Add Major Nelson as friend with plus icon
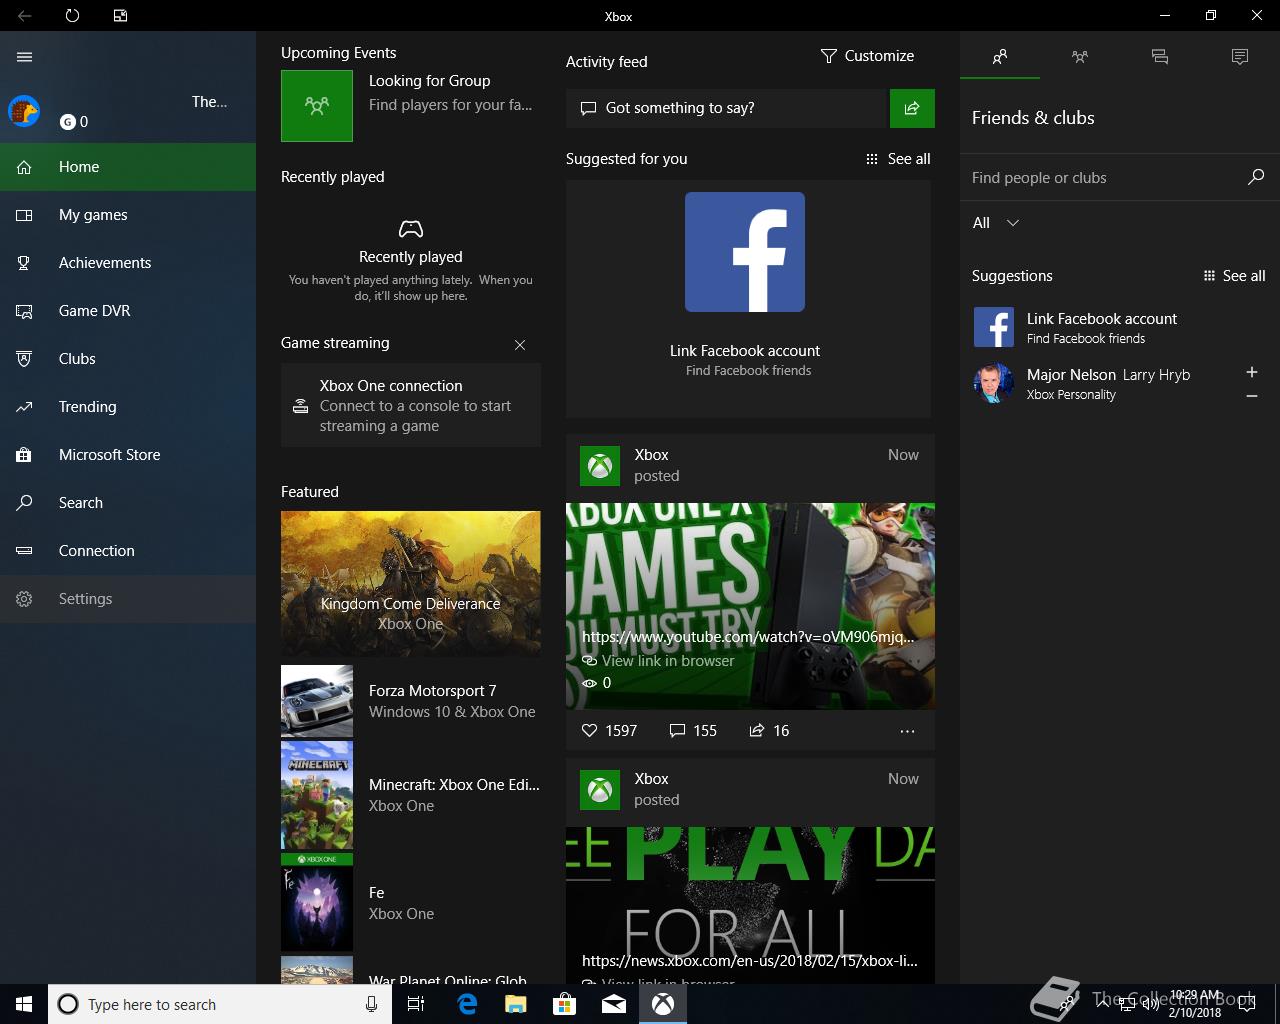 [x=1252, y=372]
